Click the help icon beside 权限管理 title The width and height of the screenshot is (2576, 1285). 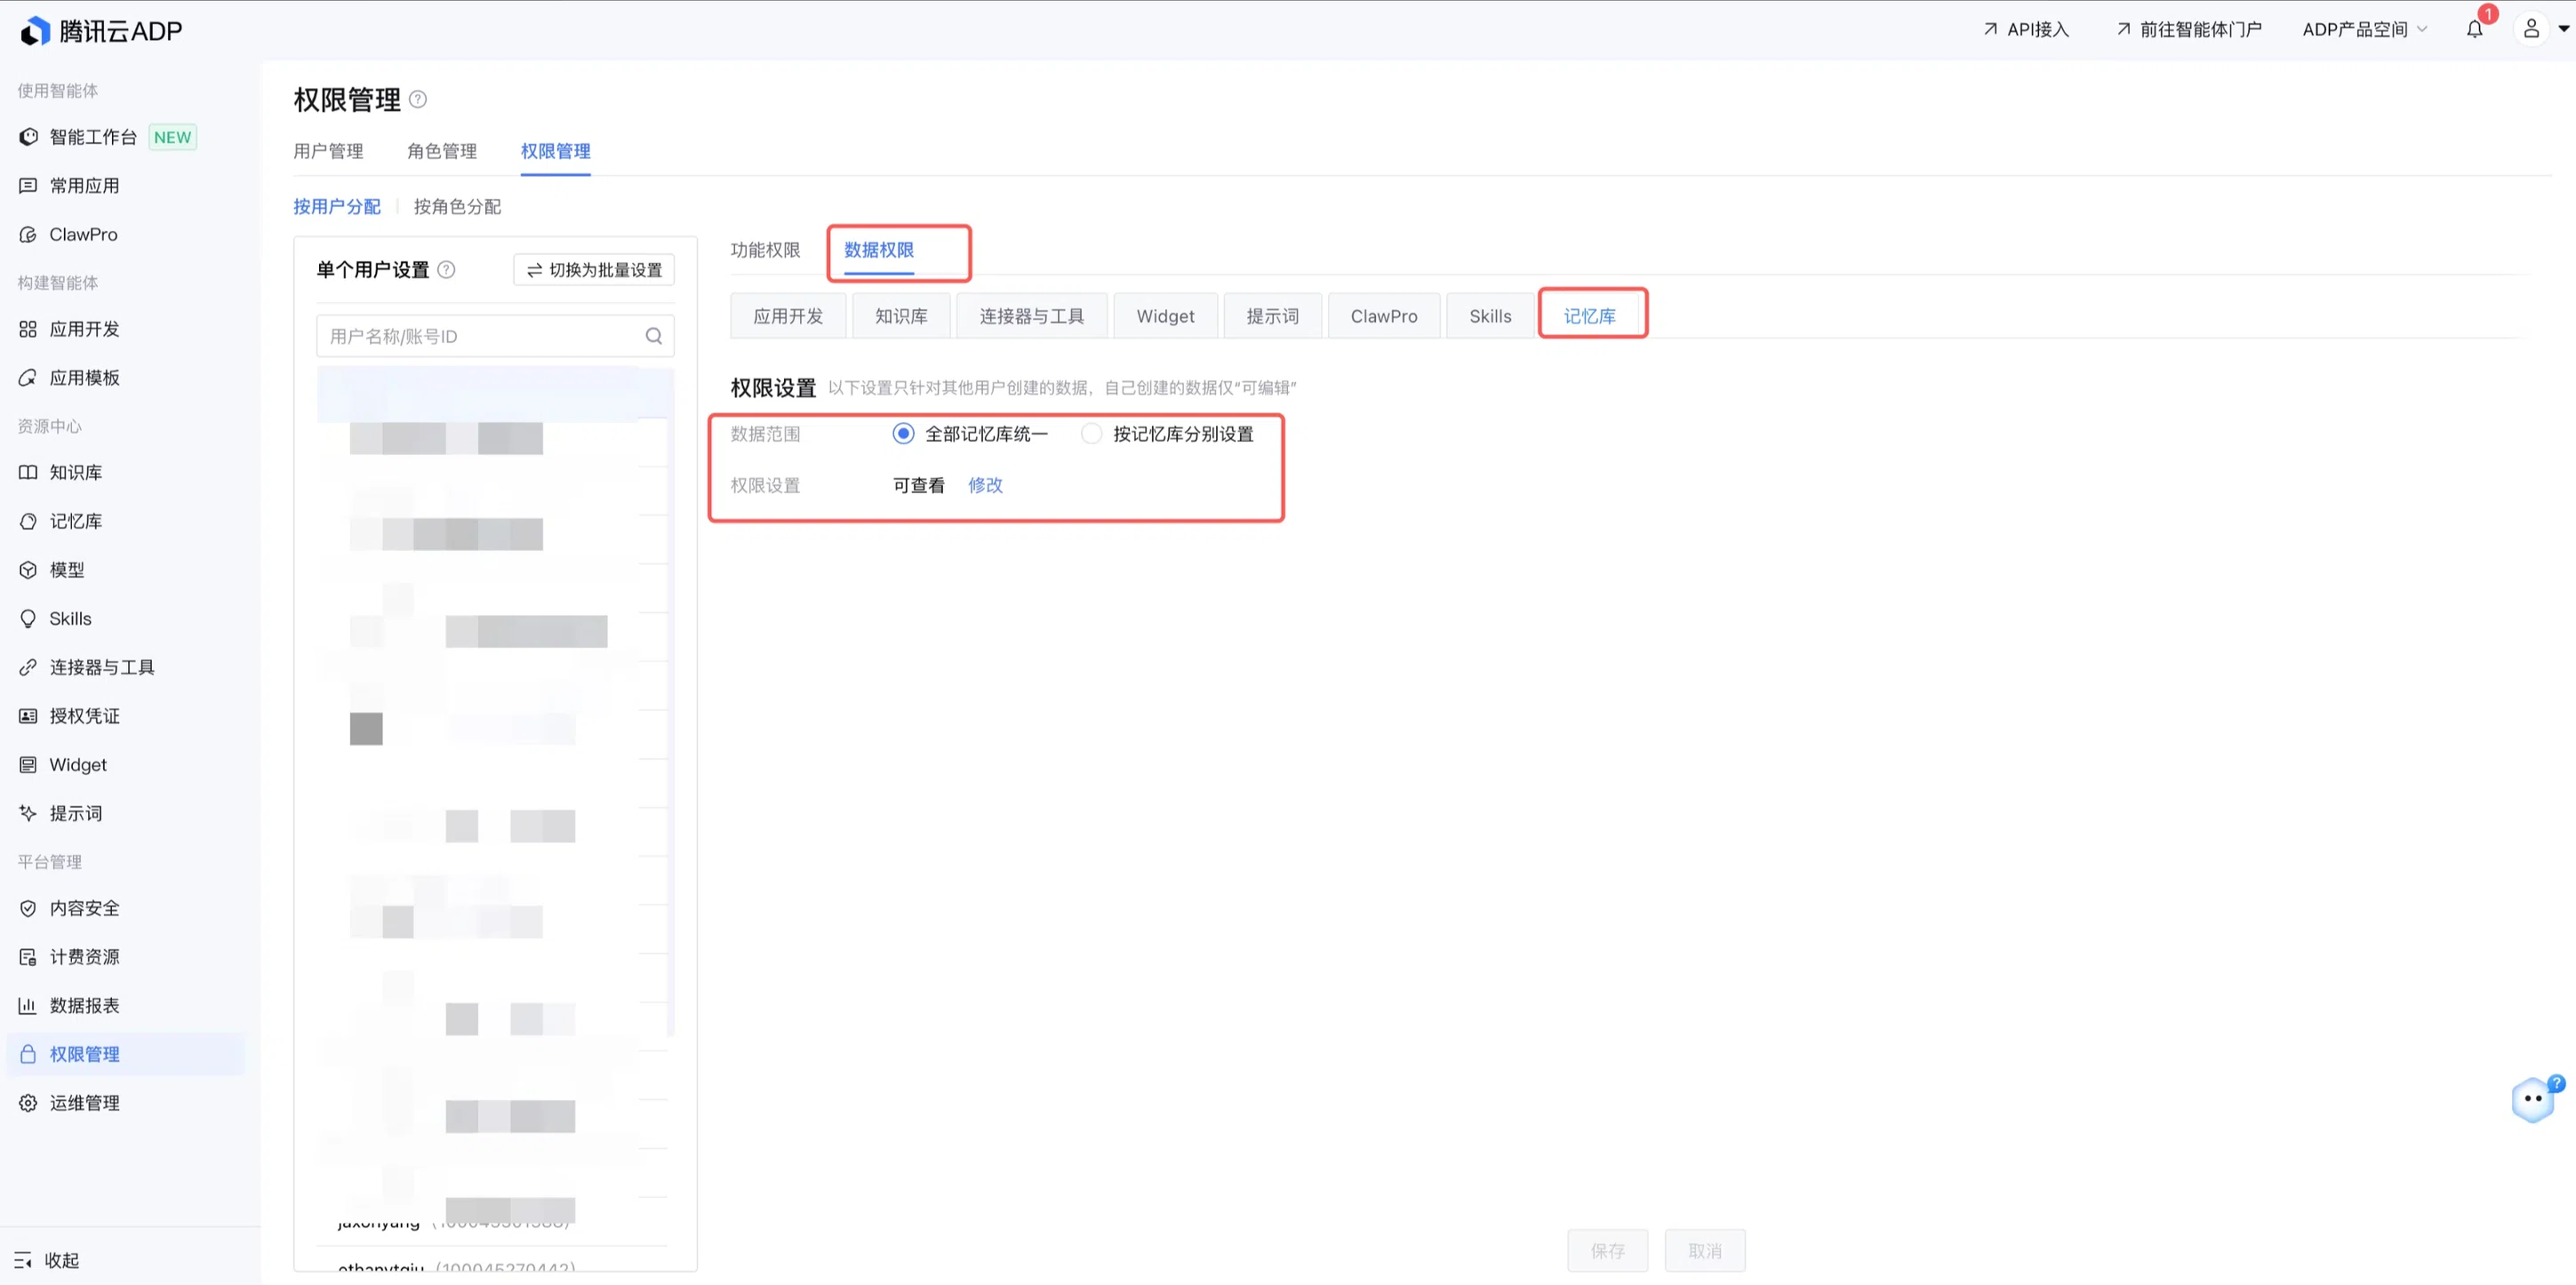tap(418, 99)
